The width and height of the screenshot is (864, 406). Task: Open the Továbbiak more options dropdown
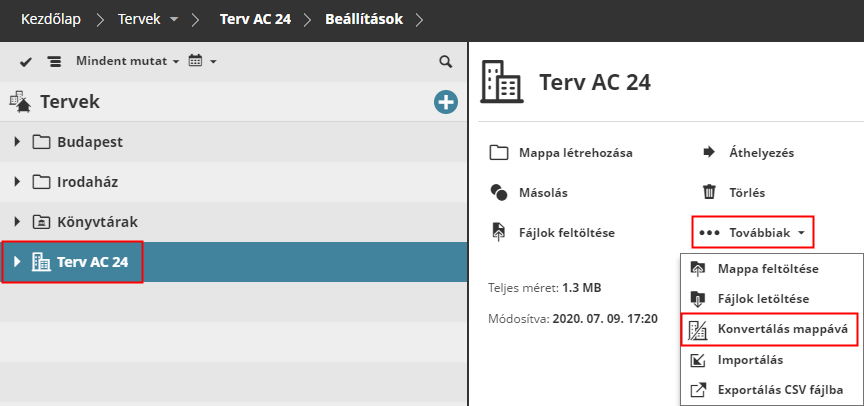tap(753, 233)
